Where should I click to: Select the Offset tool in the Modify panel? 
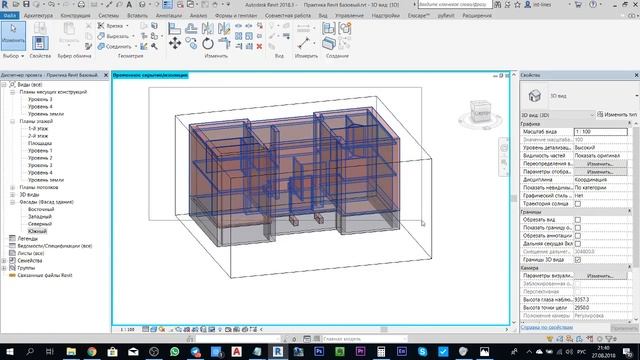click(x=191, y=29)
